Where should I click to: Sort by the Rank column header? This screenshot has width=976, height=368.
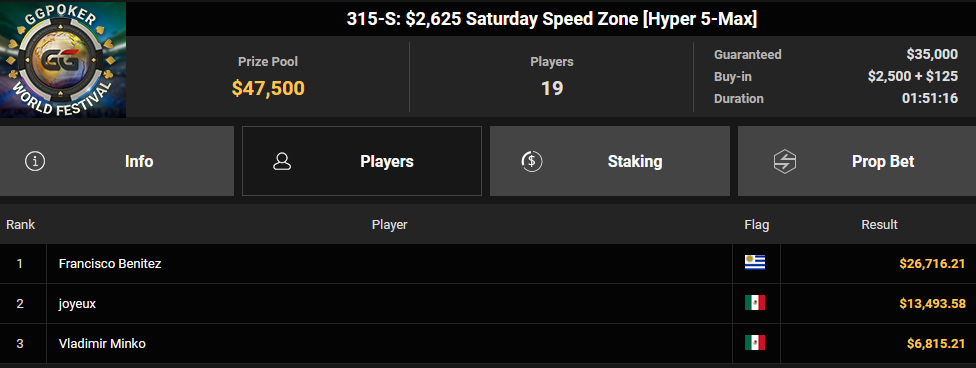click(x=21, y=225)
